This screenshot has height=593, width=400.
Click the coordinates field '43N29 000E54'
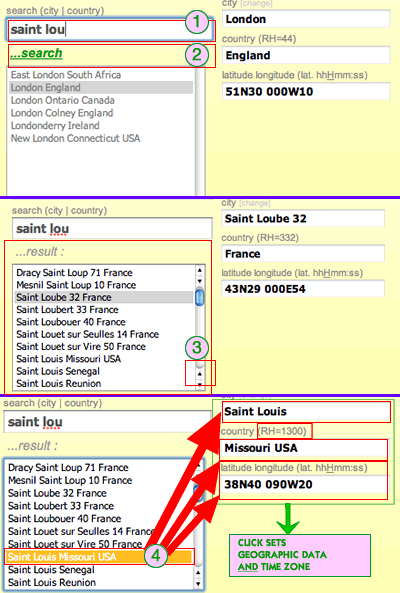pos(303,289)
